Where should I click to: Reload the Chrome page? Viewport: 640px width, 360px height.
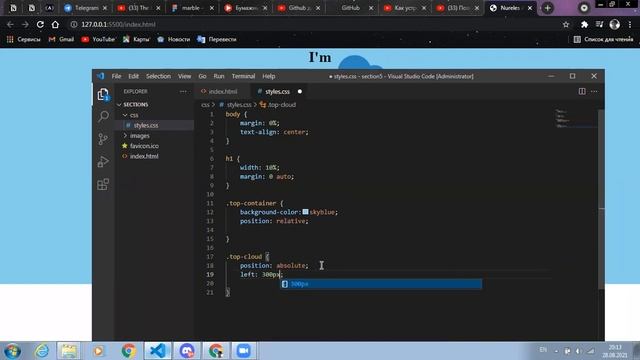(x=40, y=24)
